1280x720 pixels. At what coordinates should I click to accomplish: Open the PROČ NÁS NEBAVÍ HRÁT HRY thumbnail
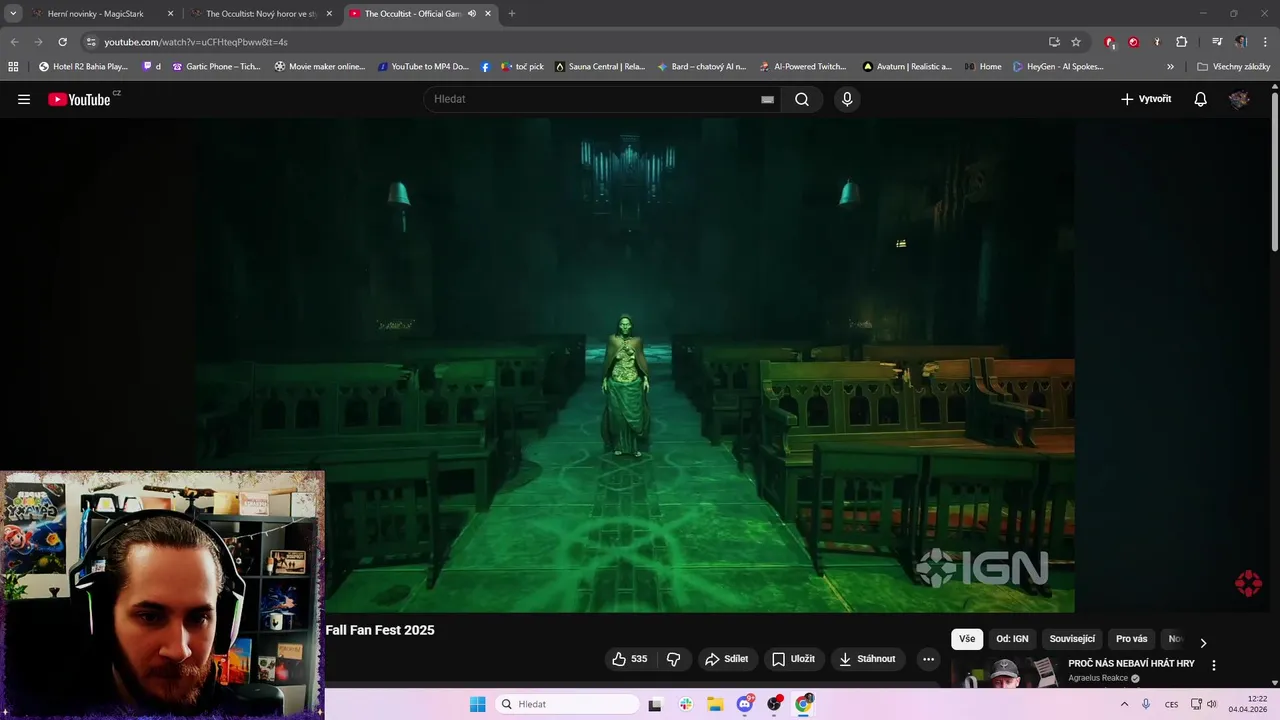coord(1005,672)
